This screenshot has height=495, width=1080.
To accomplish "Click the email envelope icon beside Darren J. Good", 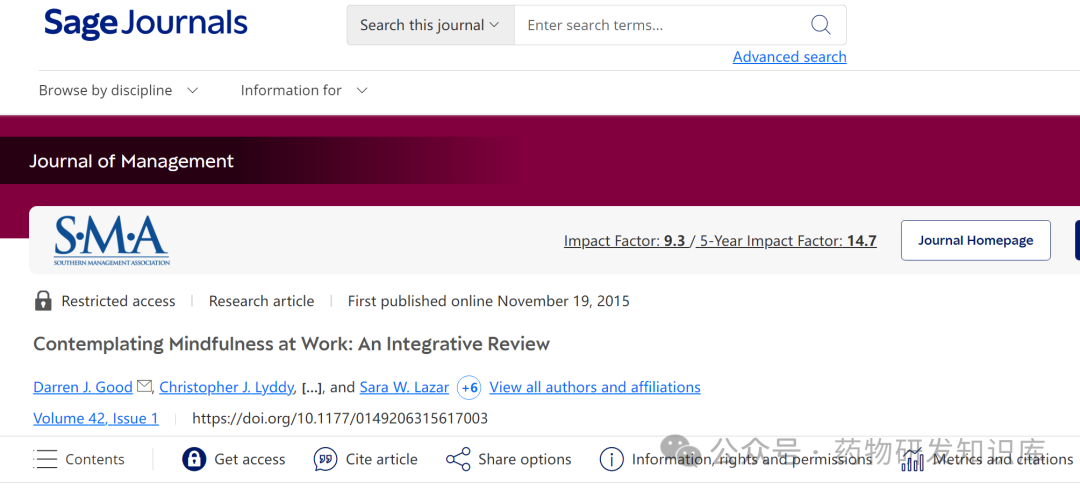I will coord(144,386).
